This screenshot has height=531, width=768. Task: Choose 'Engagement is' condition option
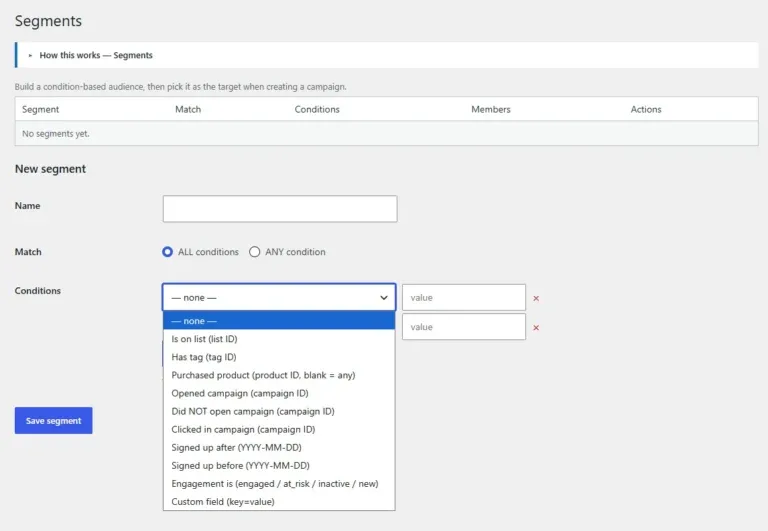(x=279, y=484)
